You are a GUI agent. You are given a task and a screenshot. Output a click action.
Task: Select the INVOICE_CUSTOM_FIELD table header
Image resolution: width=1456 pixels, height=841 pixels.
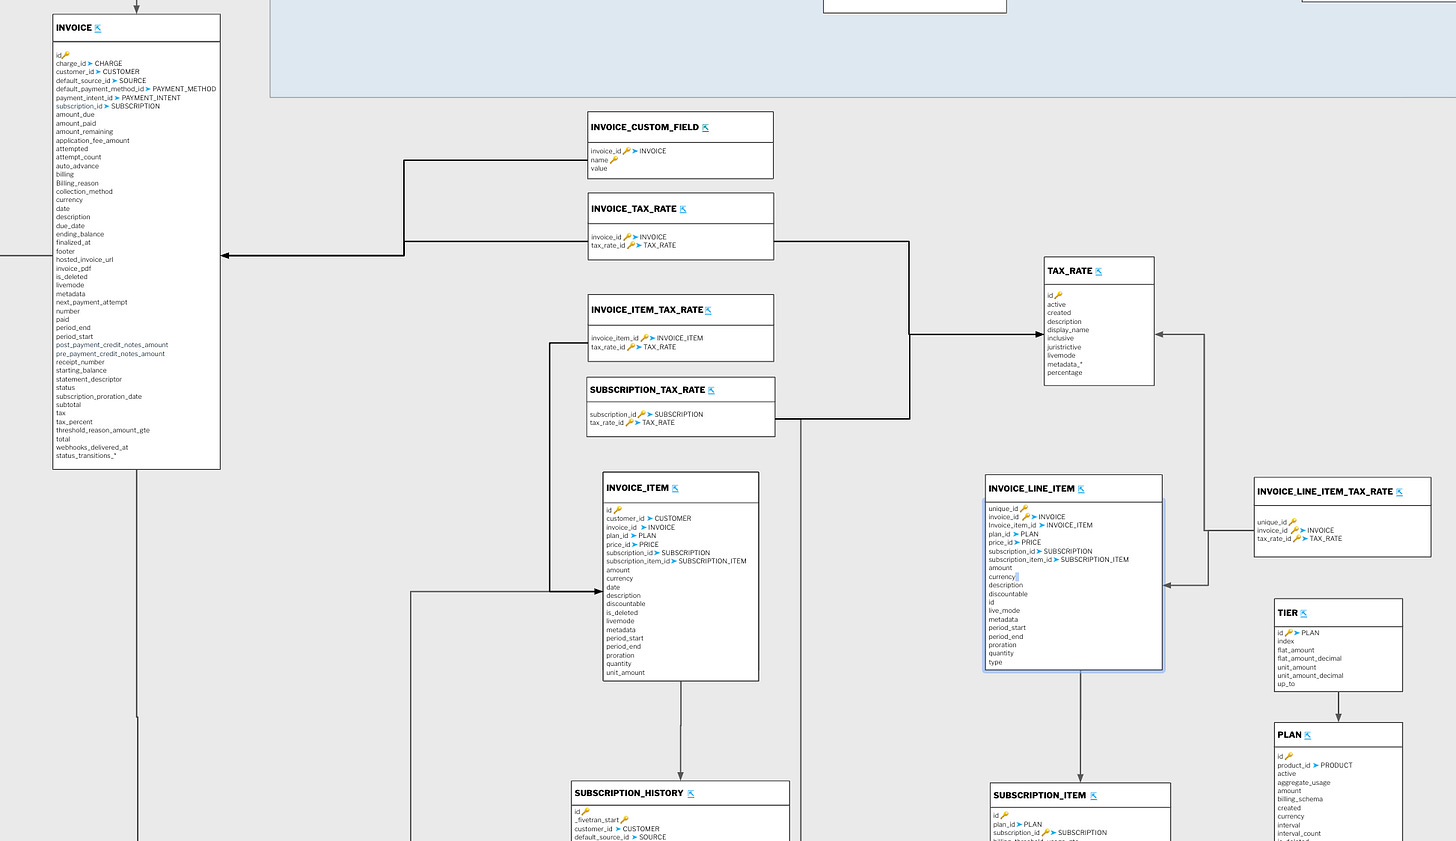click(645, 127)
